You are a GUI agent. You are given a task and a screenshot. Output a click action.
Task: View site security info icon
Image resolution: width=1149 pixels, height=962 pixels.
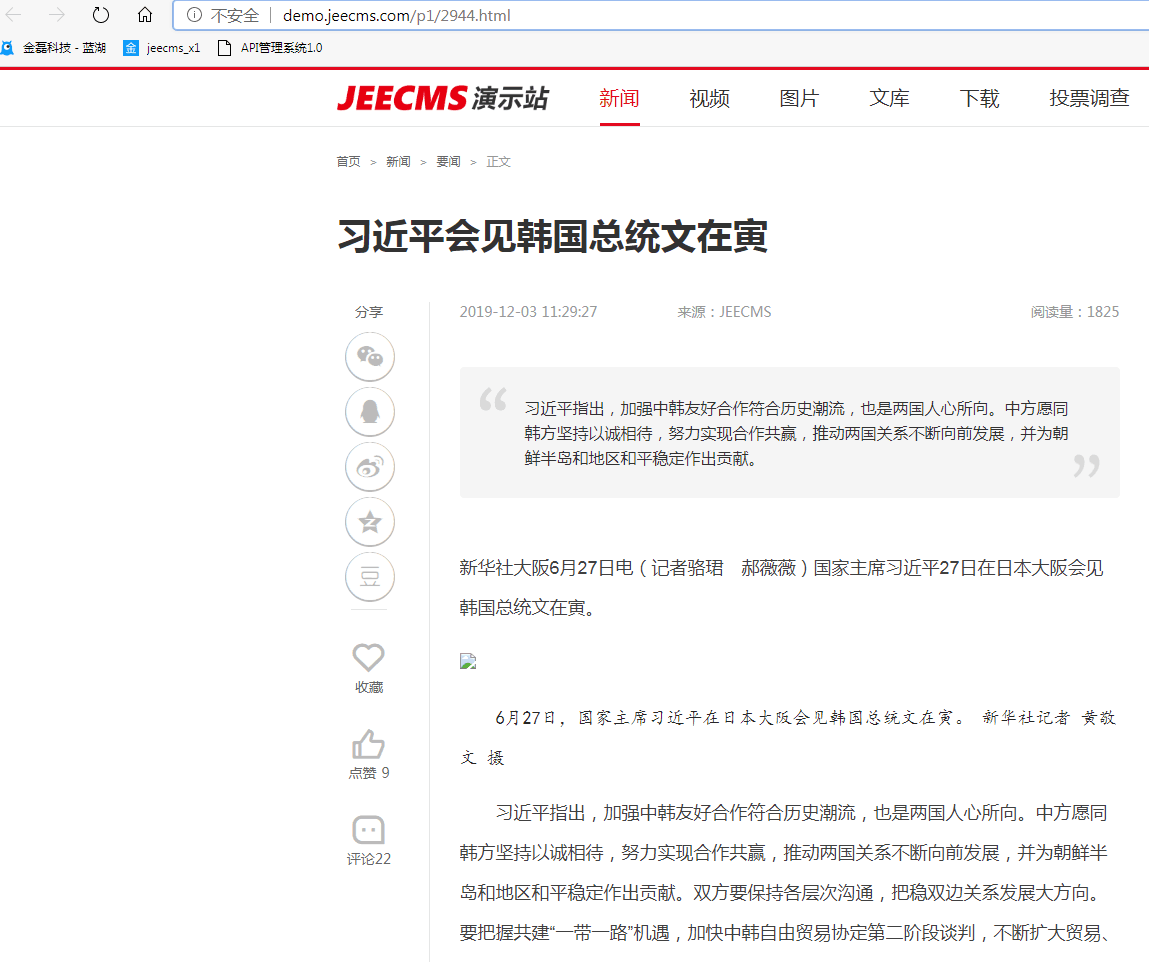(x=194, y=15)
